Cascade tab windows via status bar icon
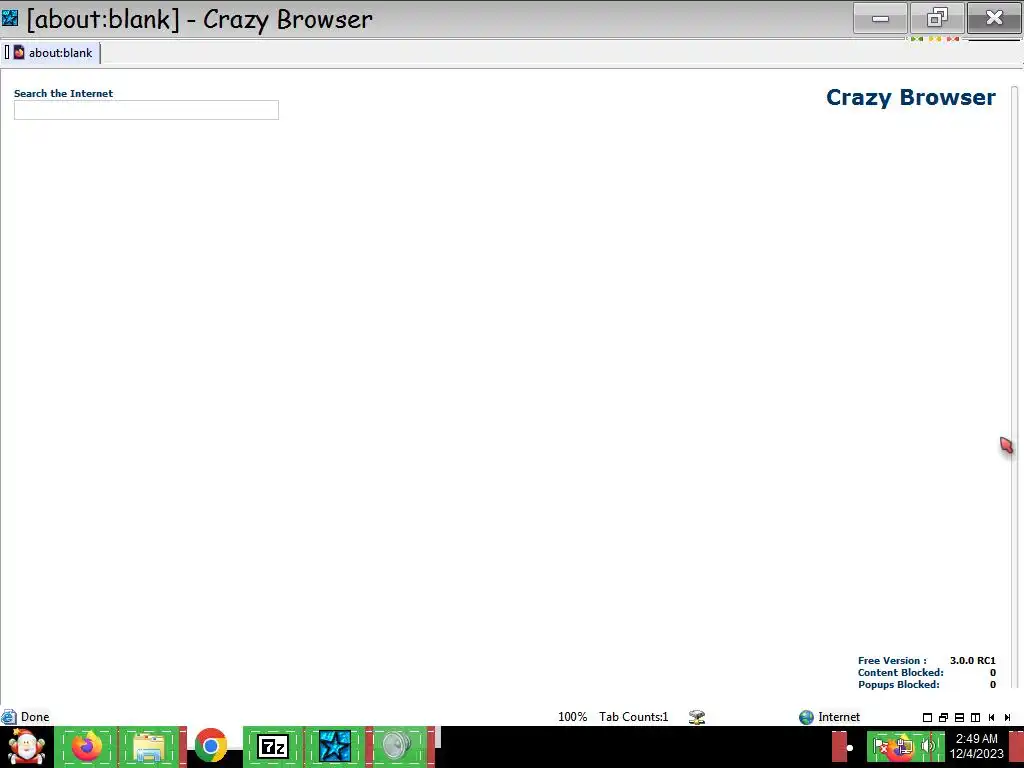Screen dimensions: 1024x768 point(943,718)
